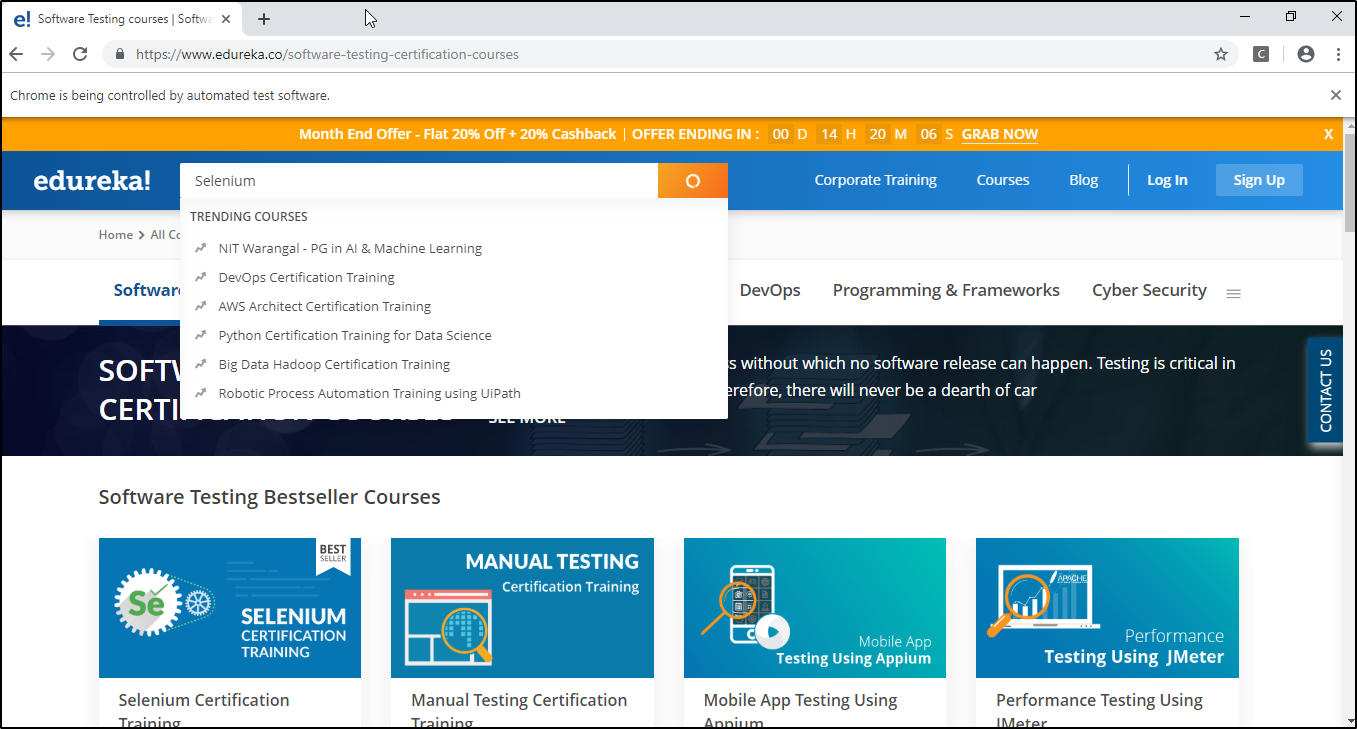Open a new tab with plus icon
The width and height of the screenshot is (1357, 729).
(x=264, y=19)
